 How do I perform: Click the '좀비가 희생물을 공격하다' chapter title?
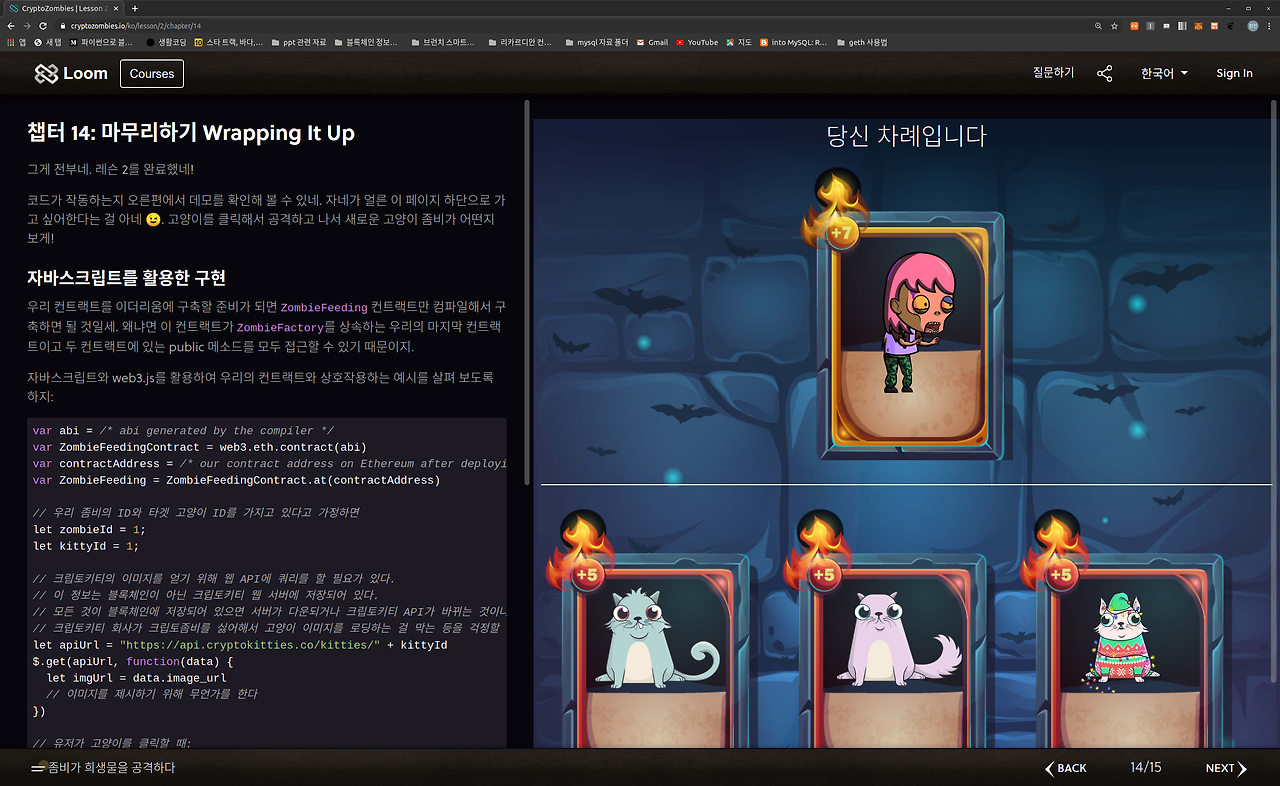pos(112,768)
